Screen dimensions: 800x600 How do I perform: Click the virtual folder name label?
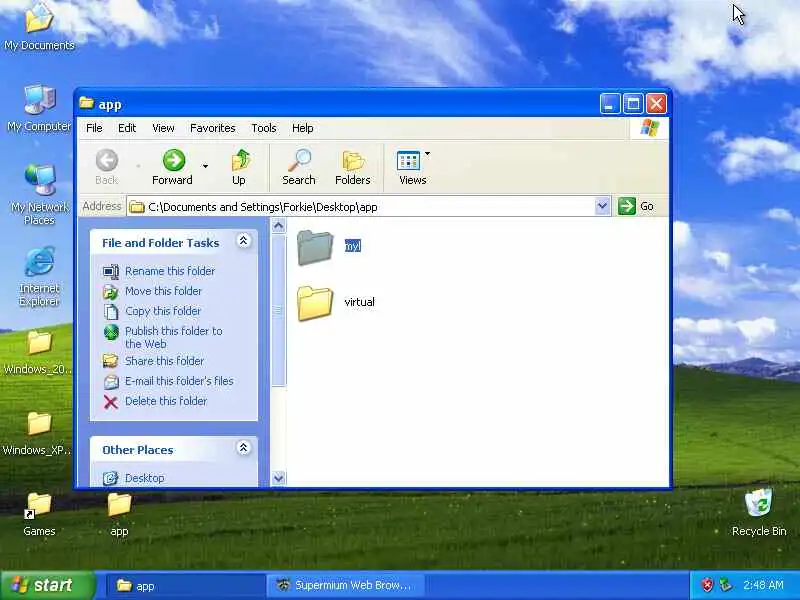(x=359, y=302)
